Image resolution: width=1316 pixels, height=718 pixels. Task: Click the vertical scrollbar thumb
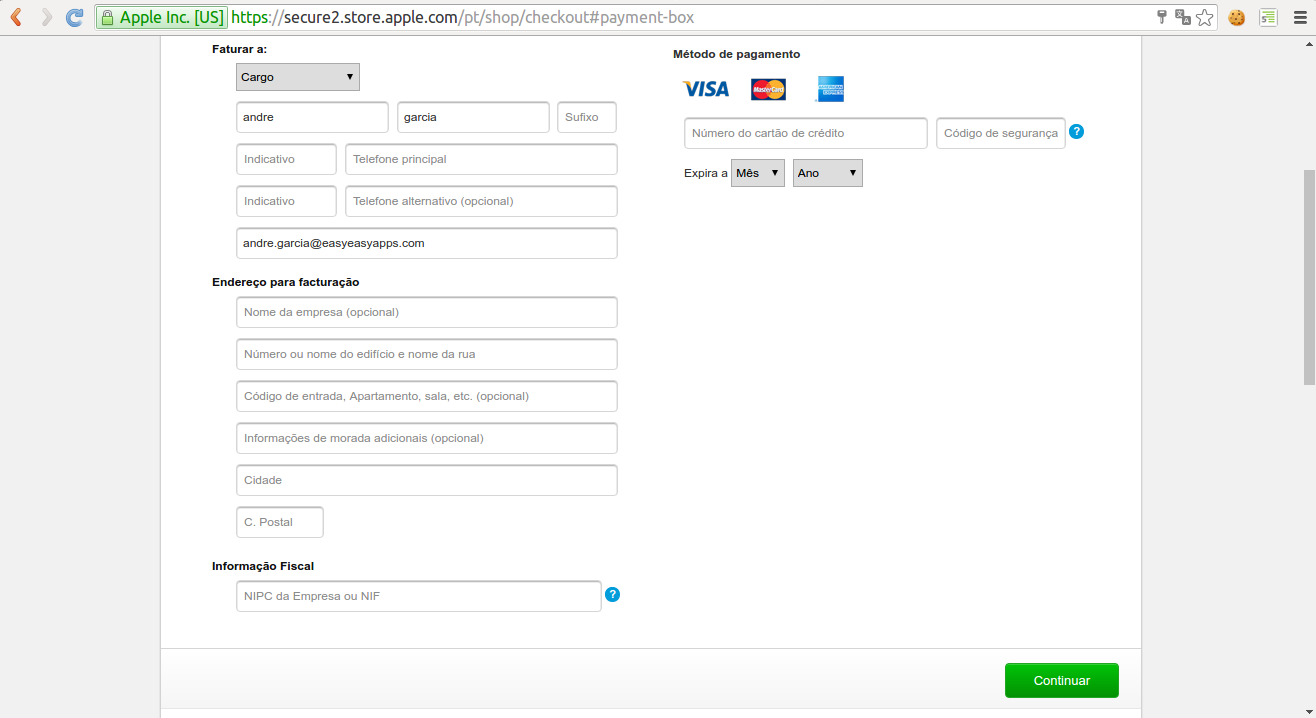point(1308,277)
